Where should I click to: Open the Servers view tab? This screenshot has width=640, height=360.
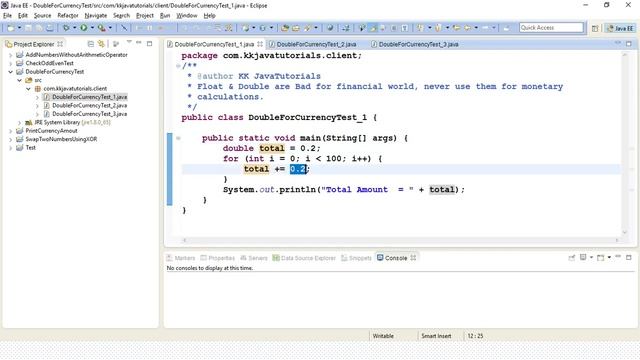coord(253,258)
